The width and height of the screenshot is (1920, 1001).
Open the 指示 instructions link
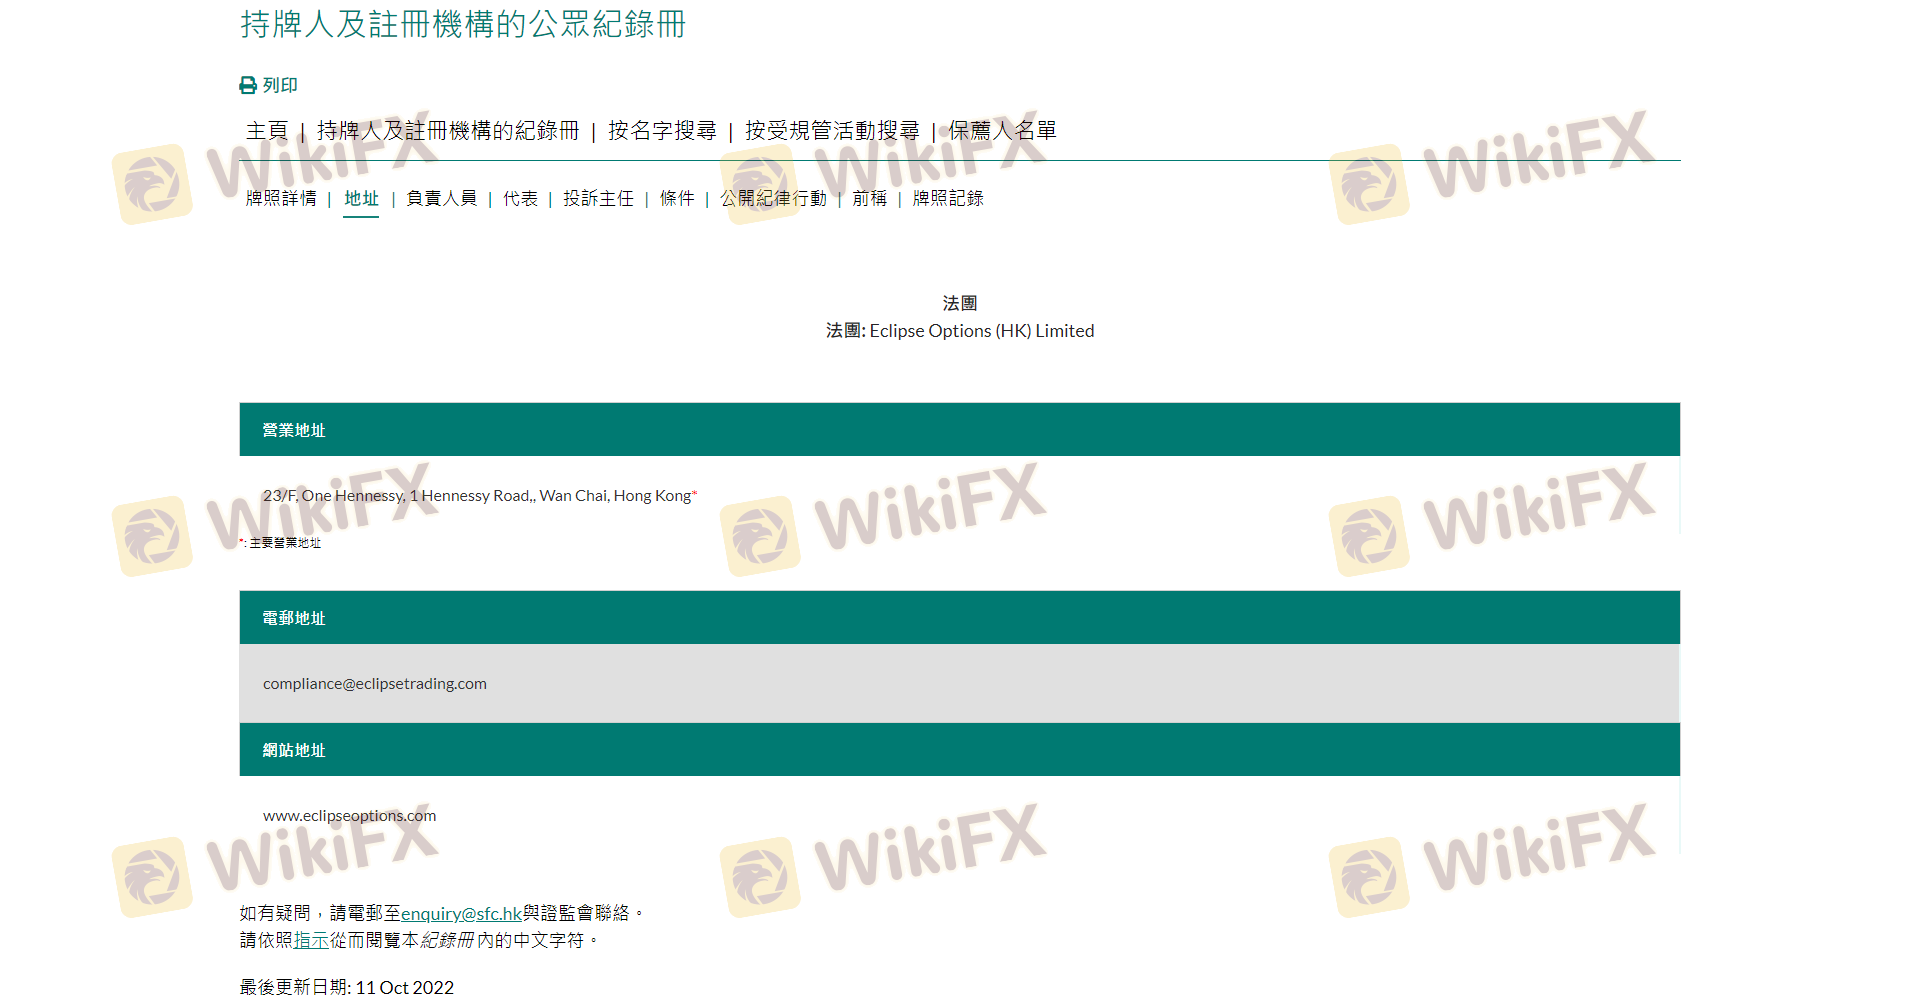pos(311,941)
